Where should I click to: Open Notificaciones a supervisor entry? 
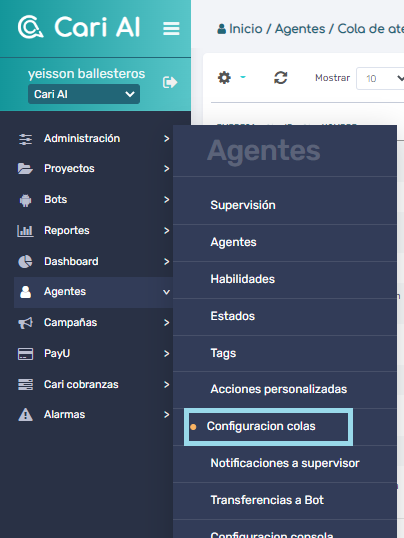click(285, 463)
